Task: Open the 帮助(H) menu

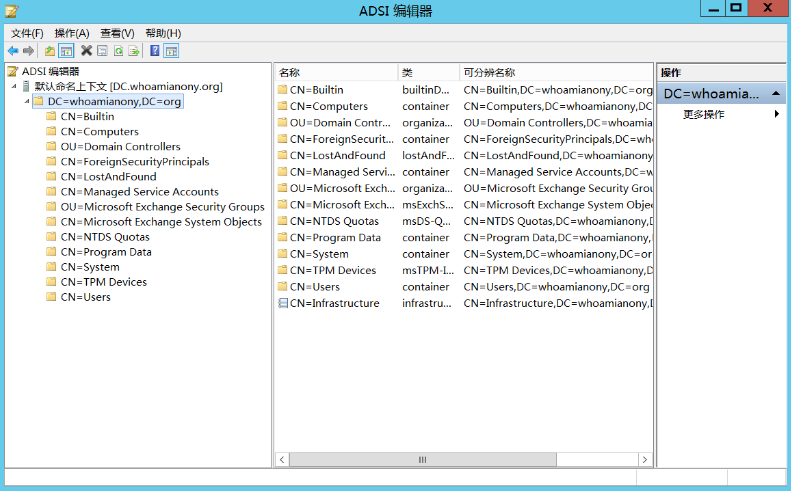Action: click(163, 33)
